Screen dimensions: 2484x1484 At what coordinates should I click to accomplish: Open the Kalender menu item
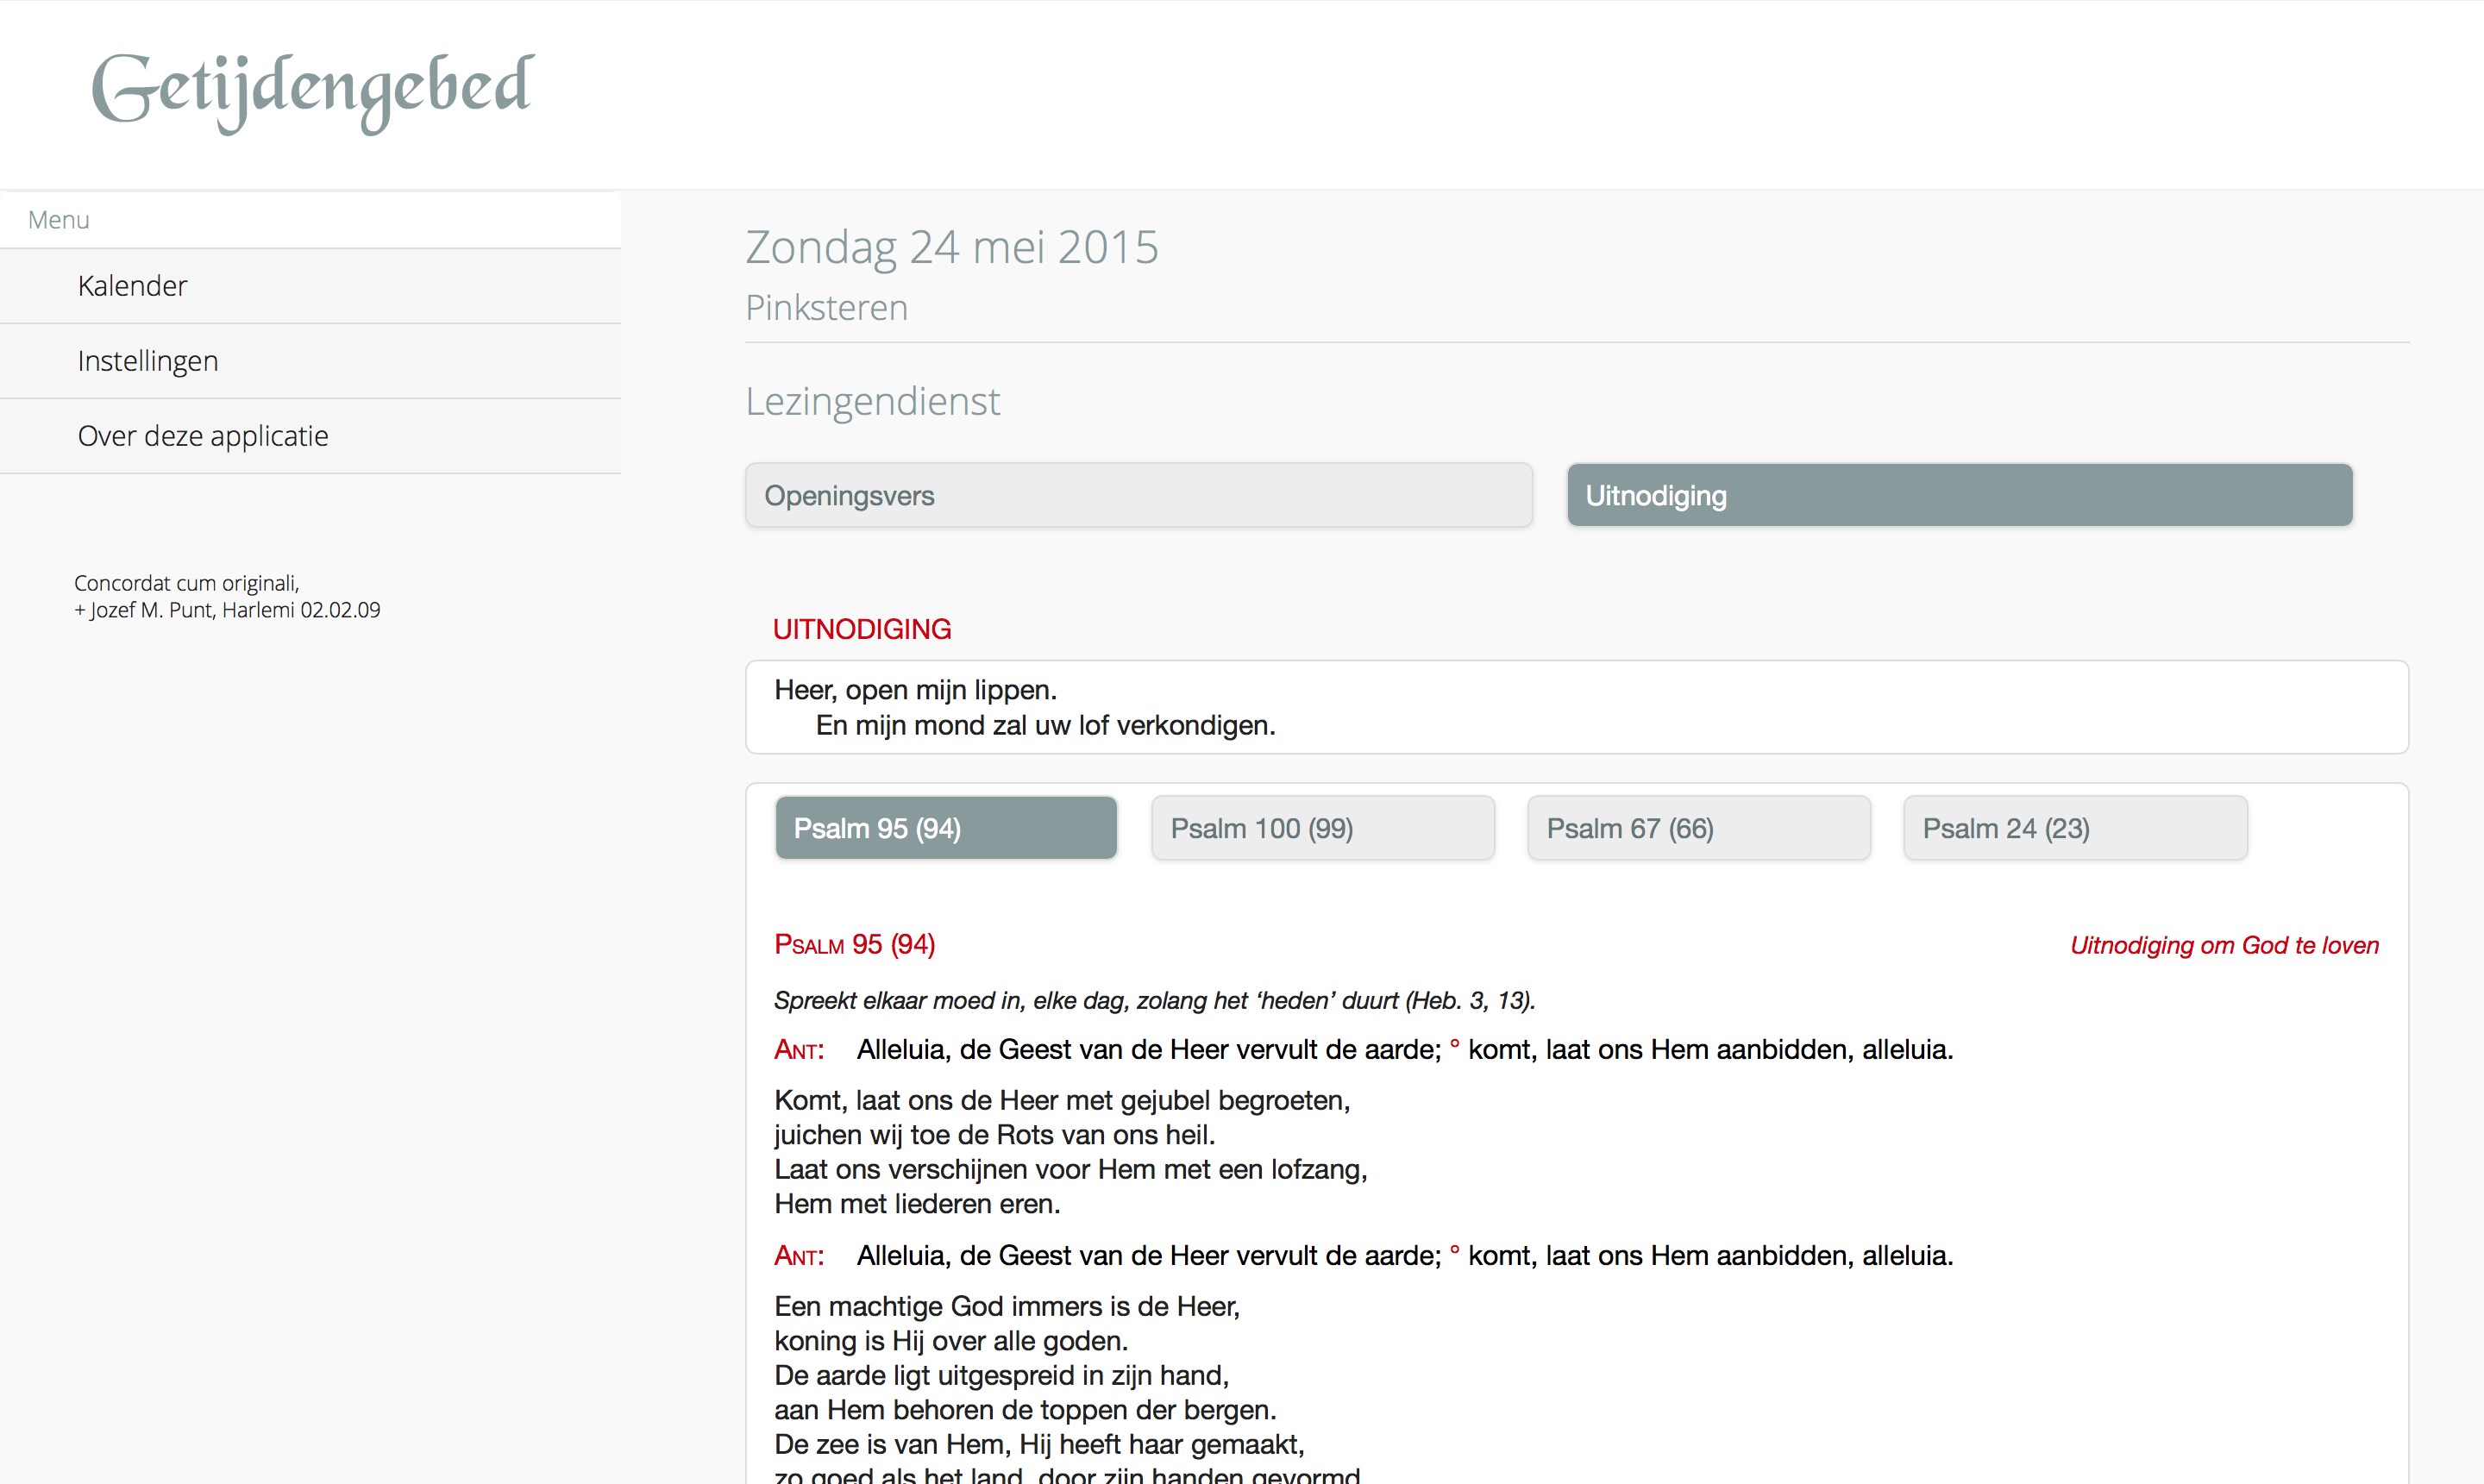[x=132, y=286]
